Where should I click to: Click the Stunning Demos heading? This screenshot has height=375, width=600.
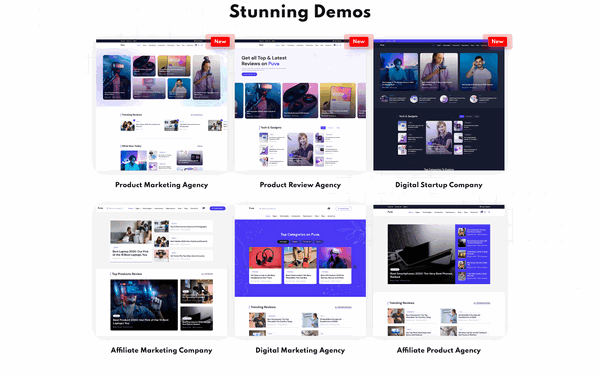coord(300,11)
